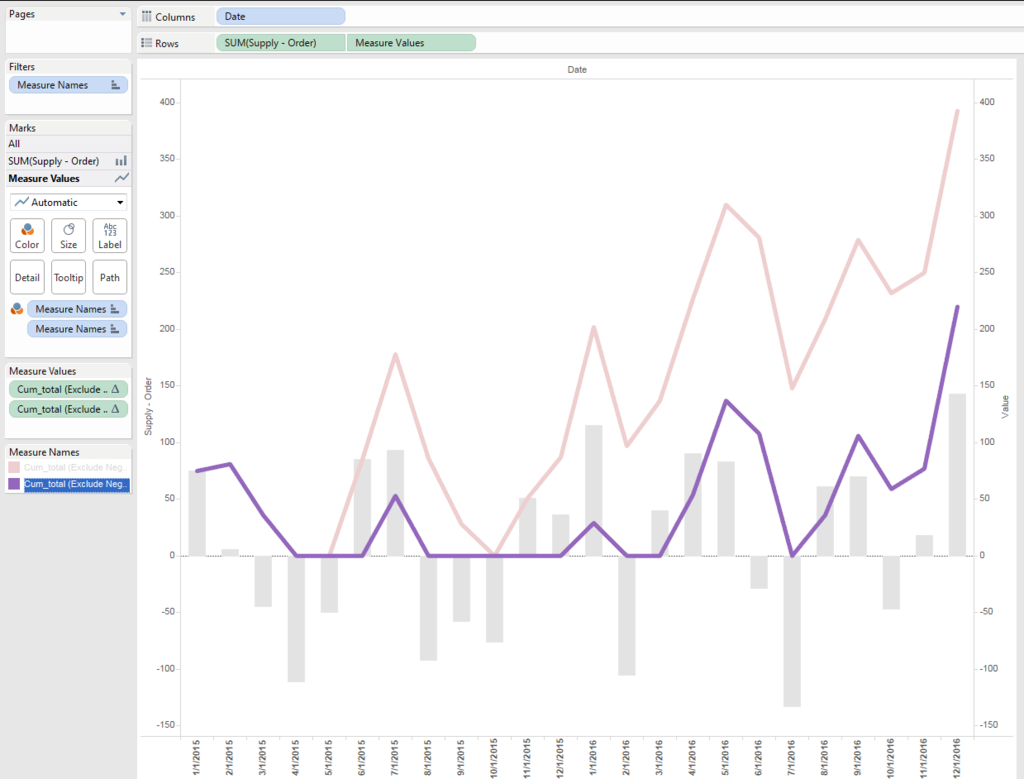Select the Date pill on Columns shelf
1024x779 pixels.
pos(281,17)
